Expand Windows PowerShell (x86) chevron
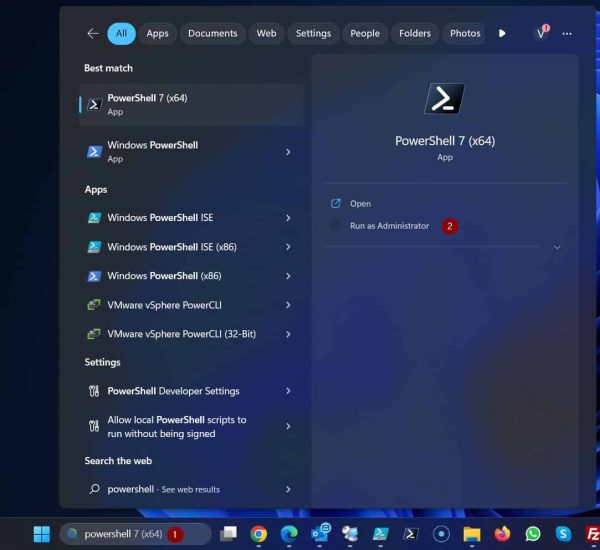 pos(288,276)
